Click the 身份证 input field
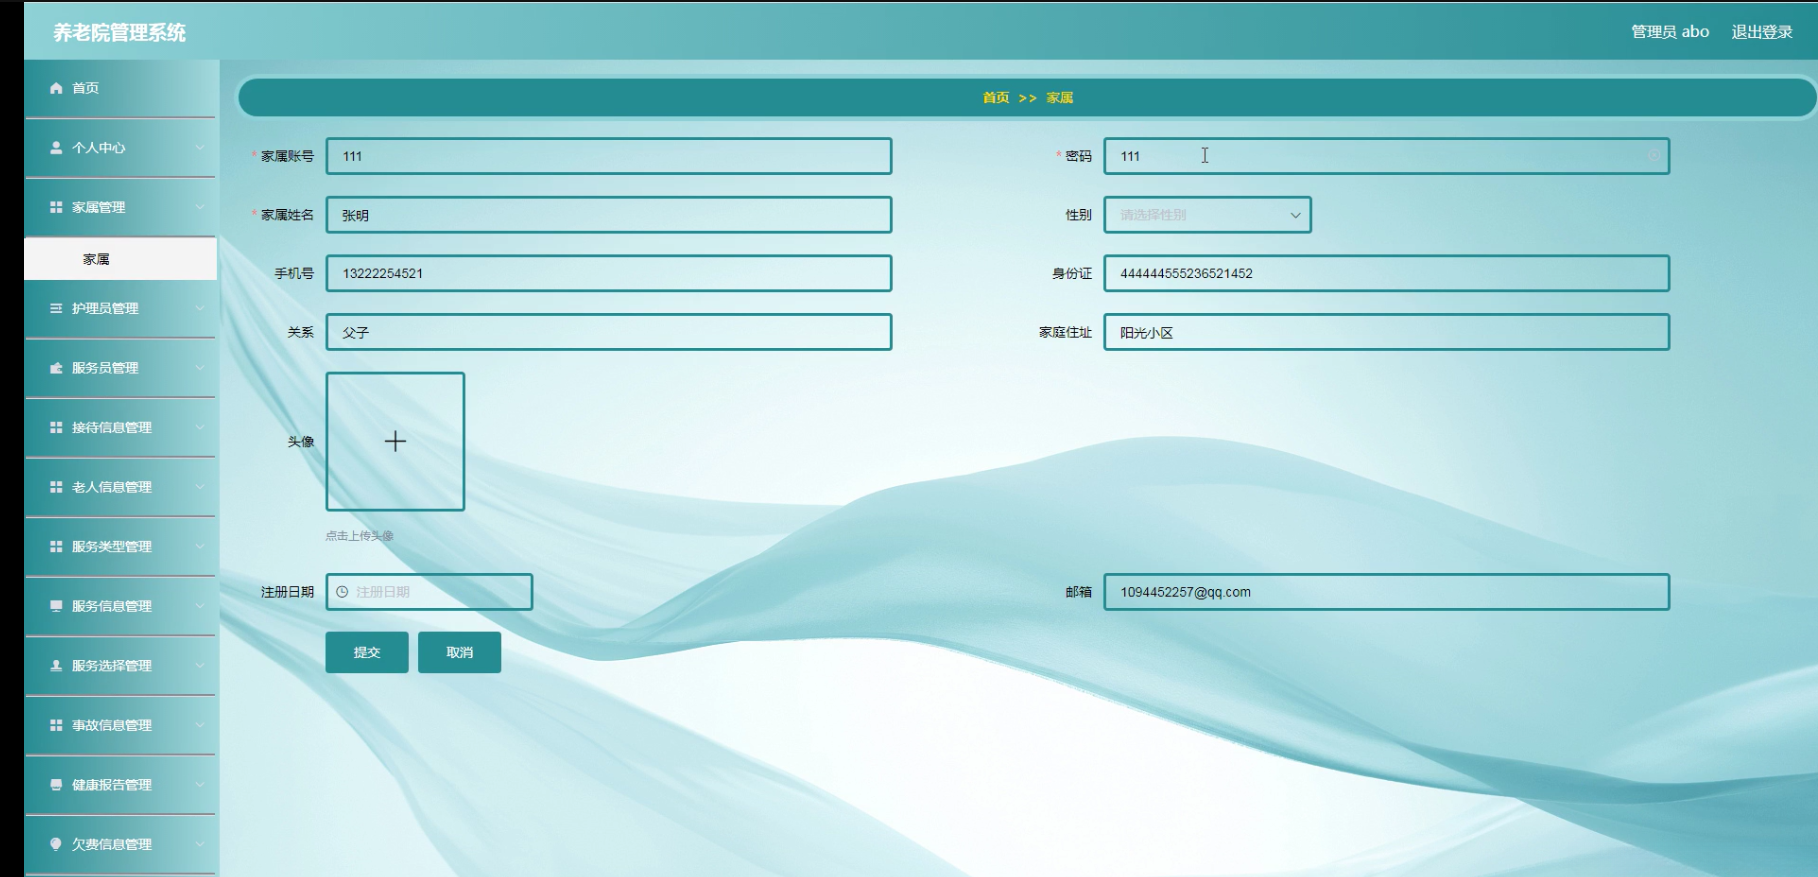Viewport: 1818px width, 877px height. [1386, 273]
